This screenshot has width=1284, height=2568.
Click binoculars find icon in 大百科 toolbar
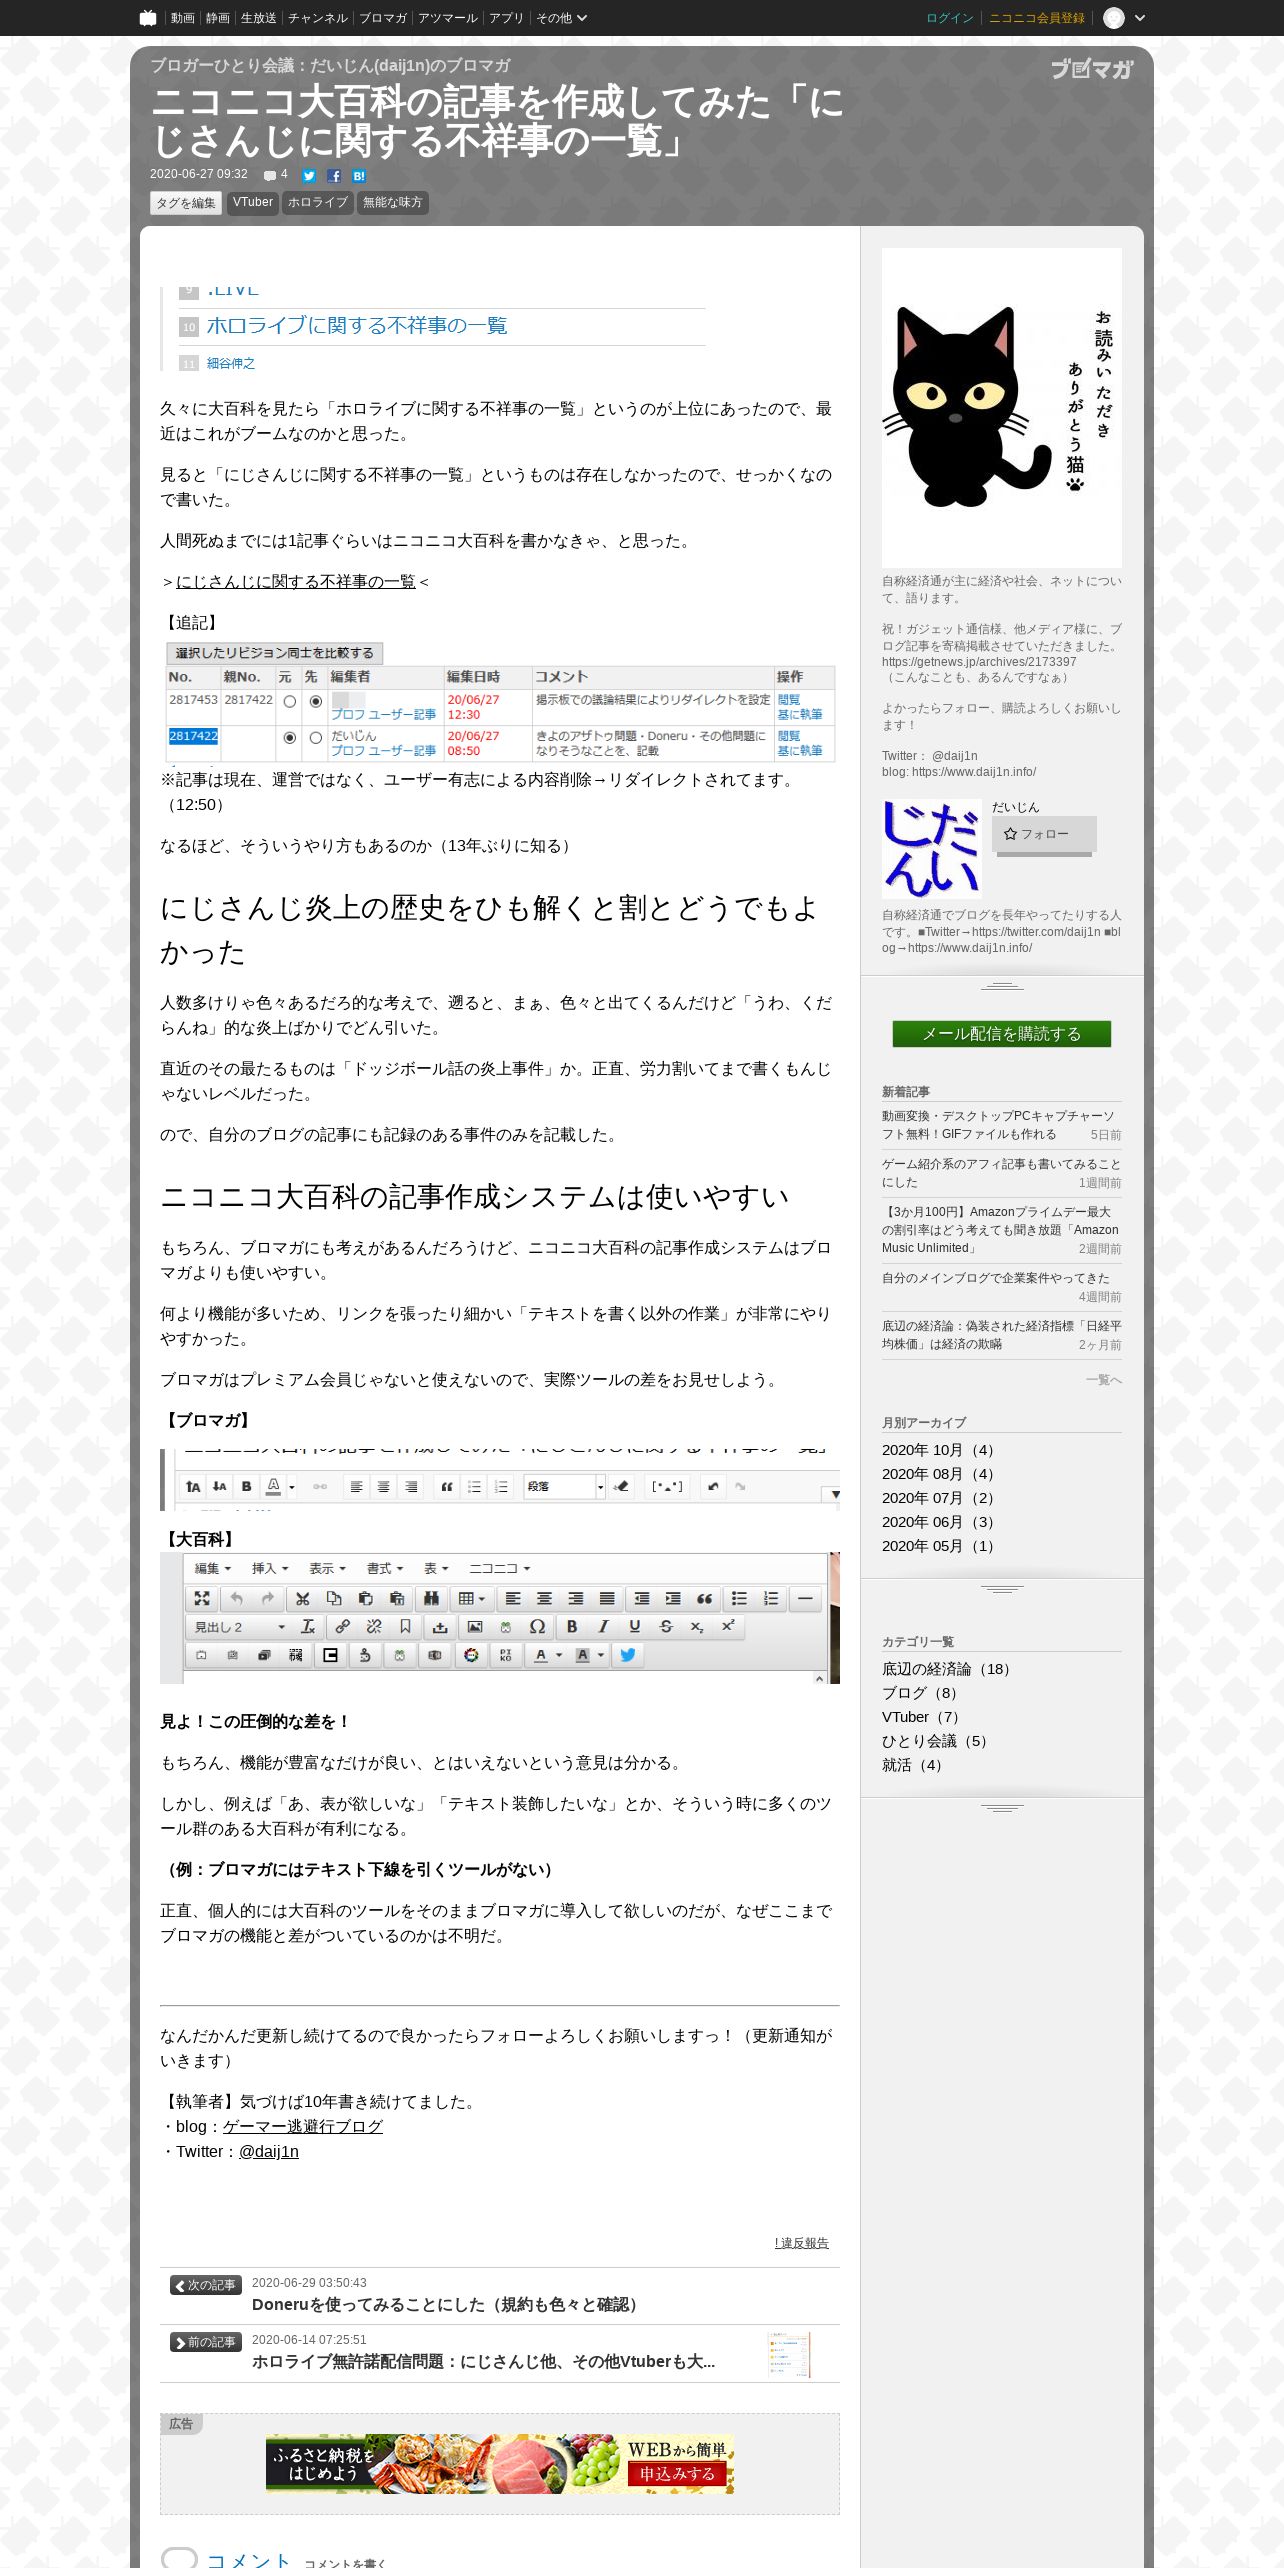(x=432, y=1598)
